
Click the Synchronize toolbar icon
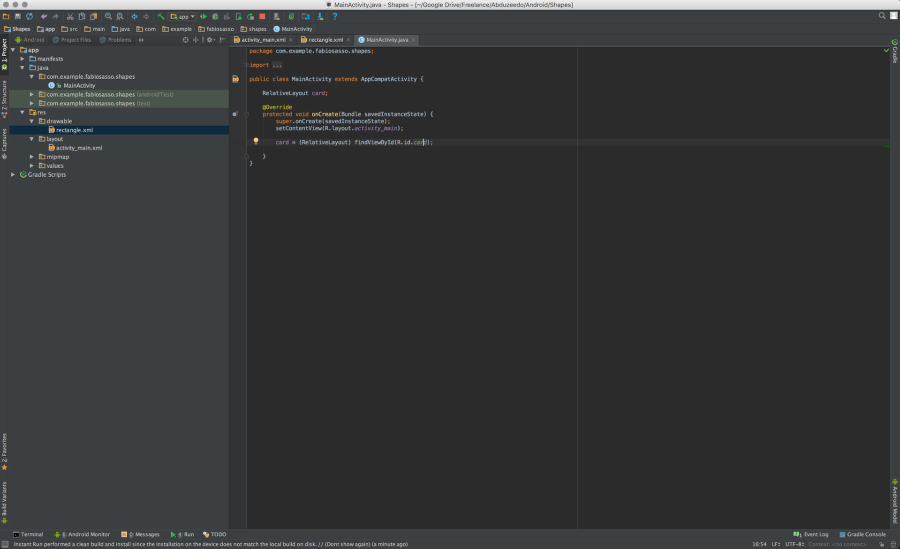pyautogui.click(x=29, y=17)
